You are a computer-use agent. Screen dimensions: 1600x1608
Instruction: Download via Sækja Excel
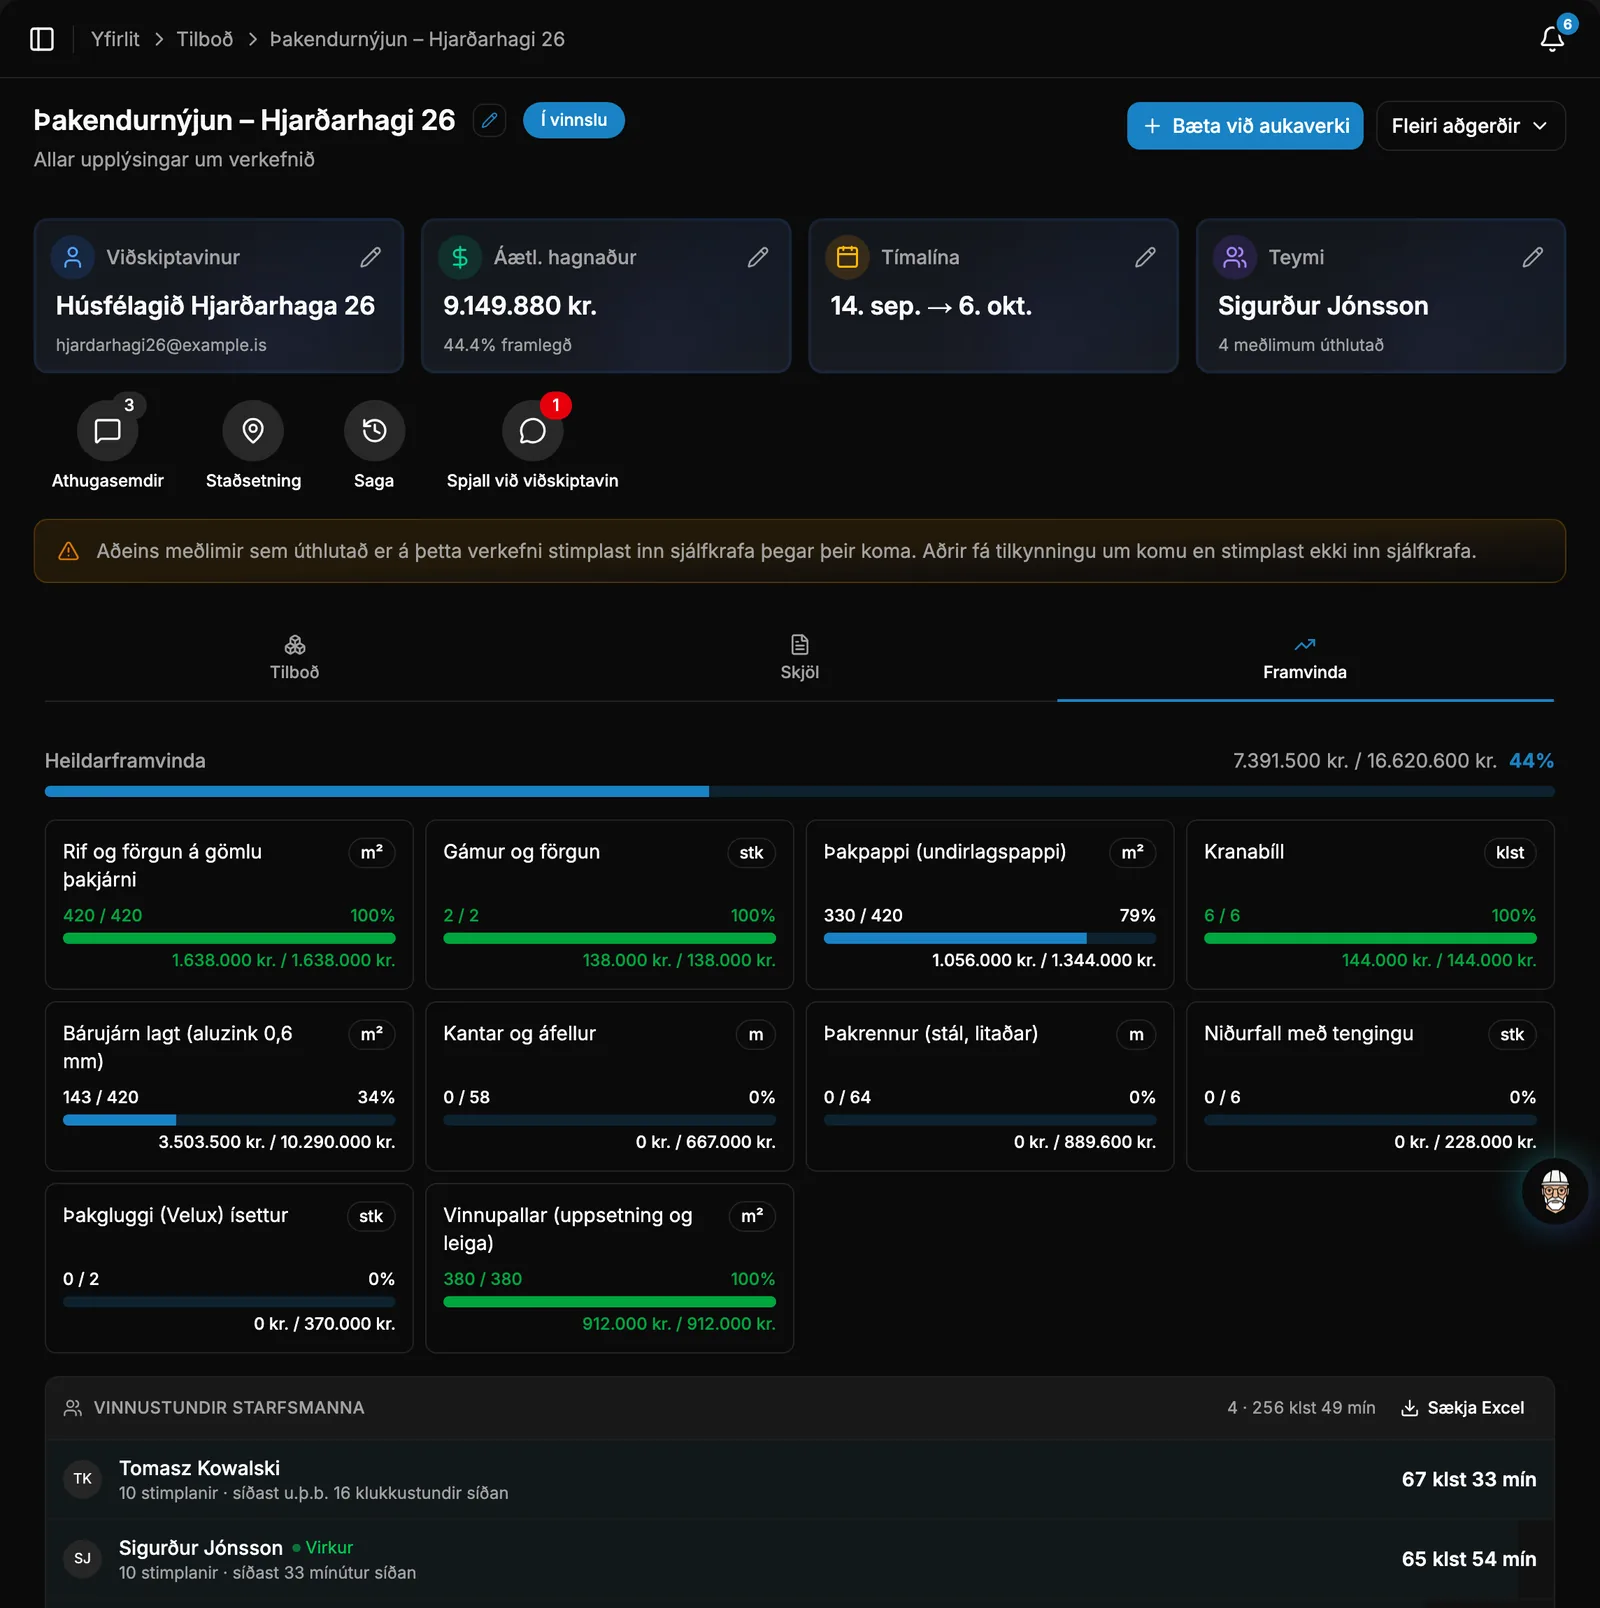click(1463, 1408)
